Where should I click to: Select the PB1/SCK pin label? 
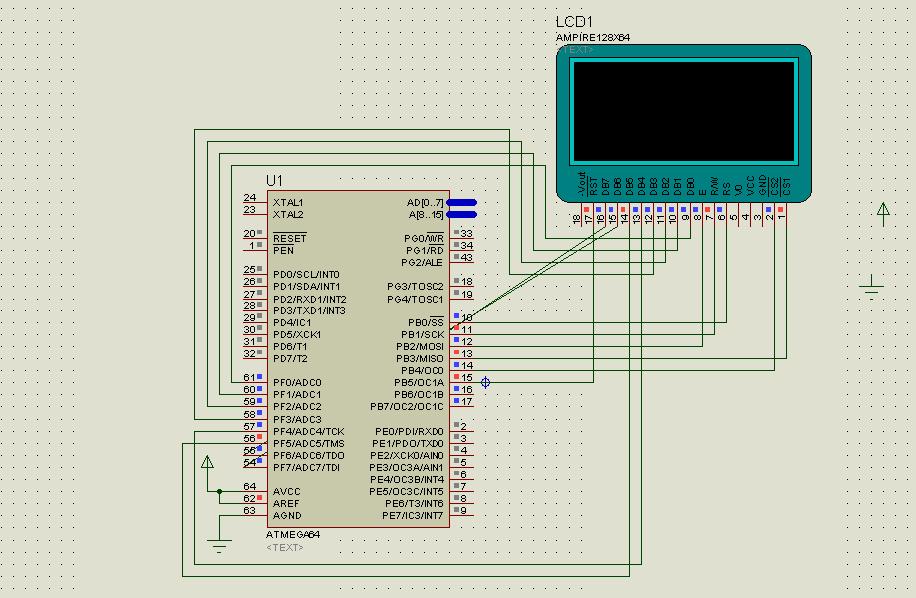tap(422, 335)
